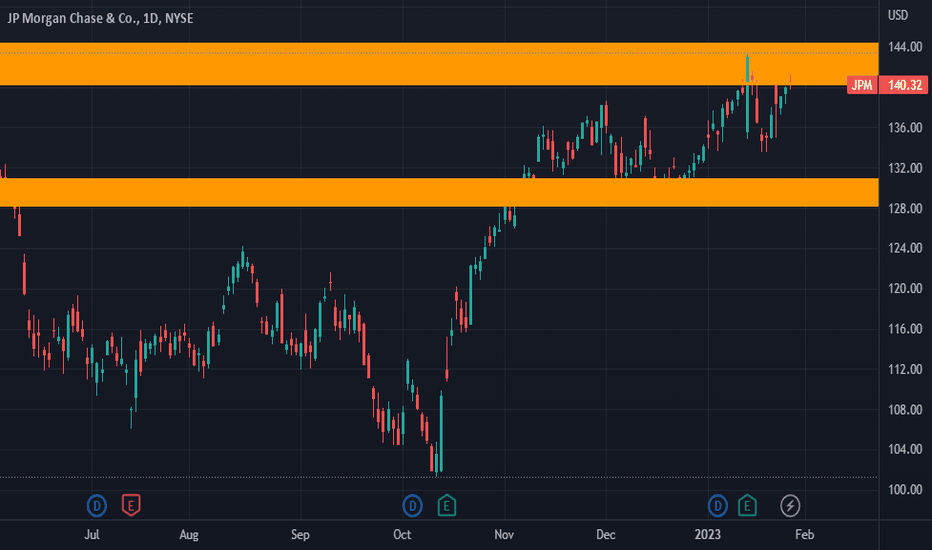Image resolution: width=932 pixels, height=550 pixels.
Task: Click the 104.00 price axis label
Action: [905, 450]
